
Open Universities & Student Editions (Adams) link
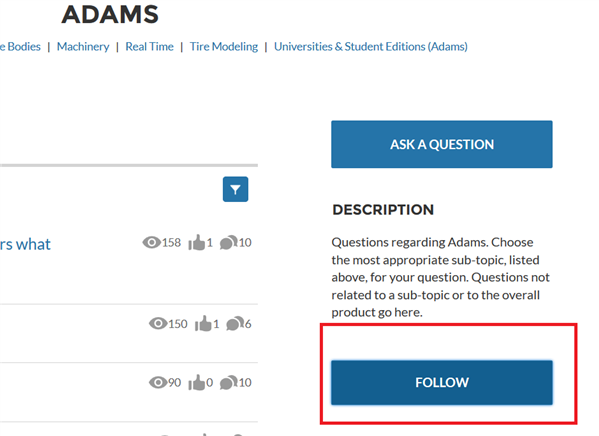[371, 47]
